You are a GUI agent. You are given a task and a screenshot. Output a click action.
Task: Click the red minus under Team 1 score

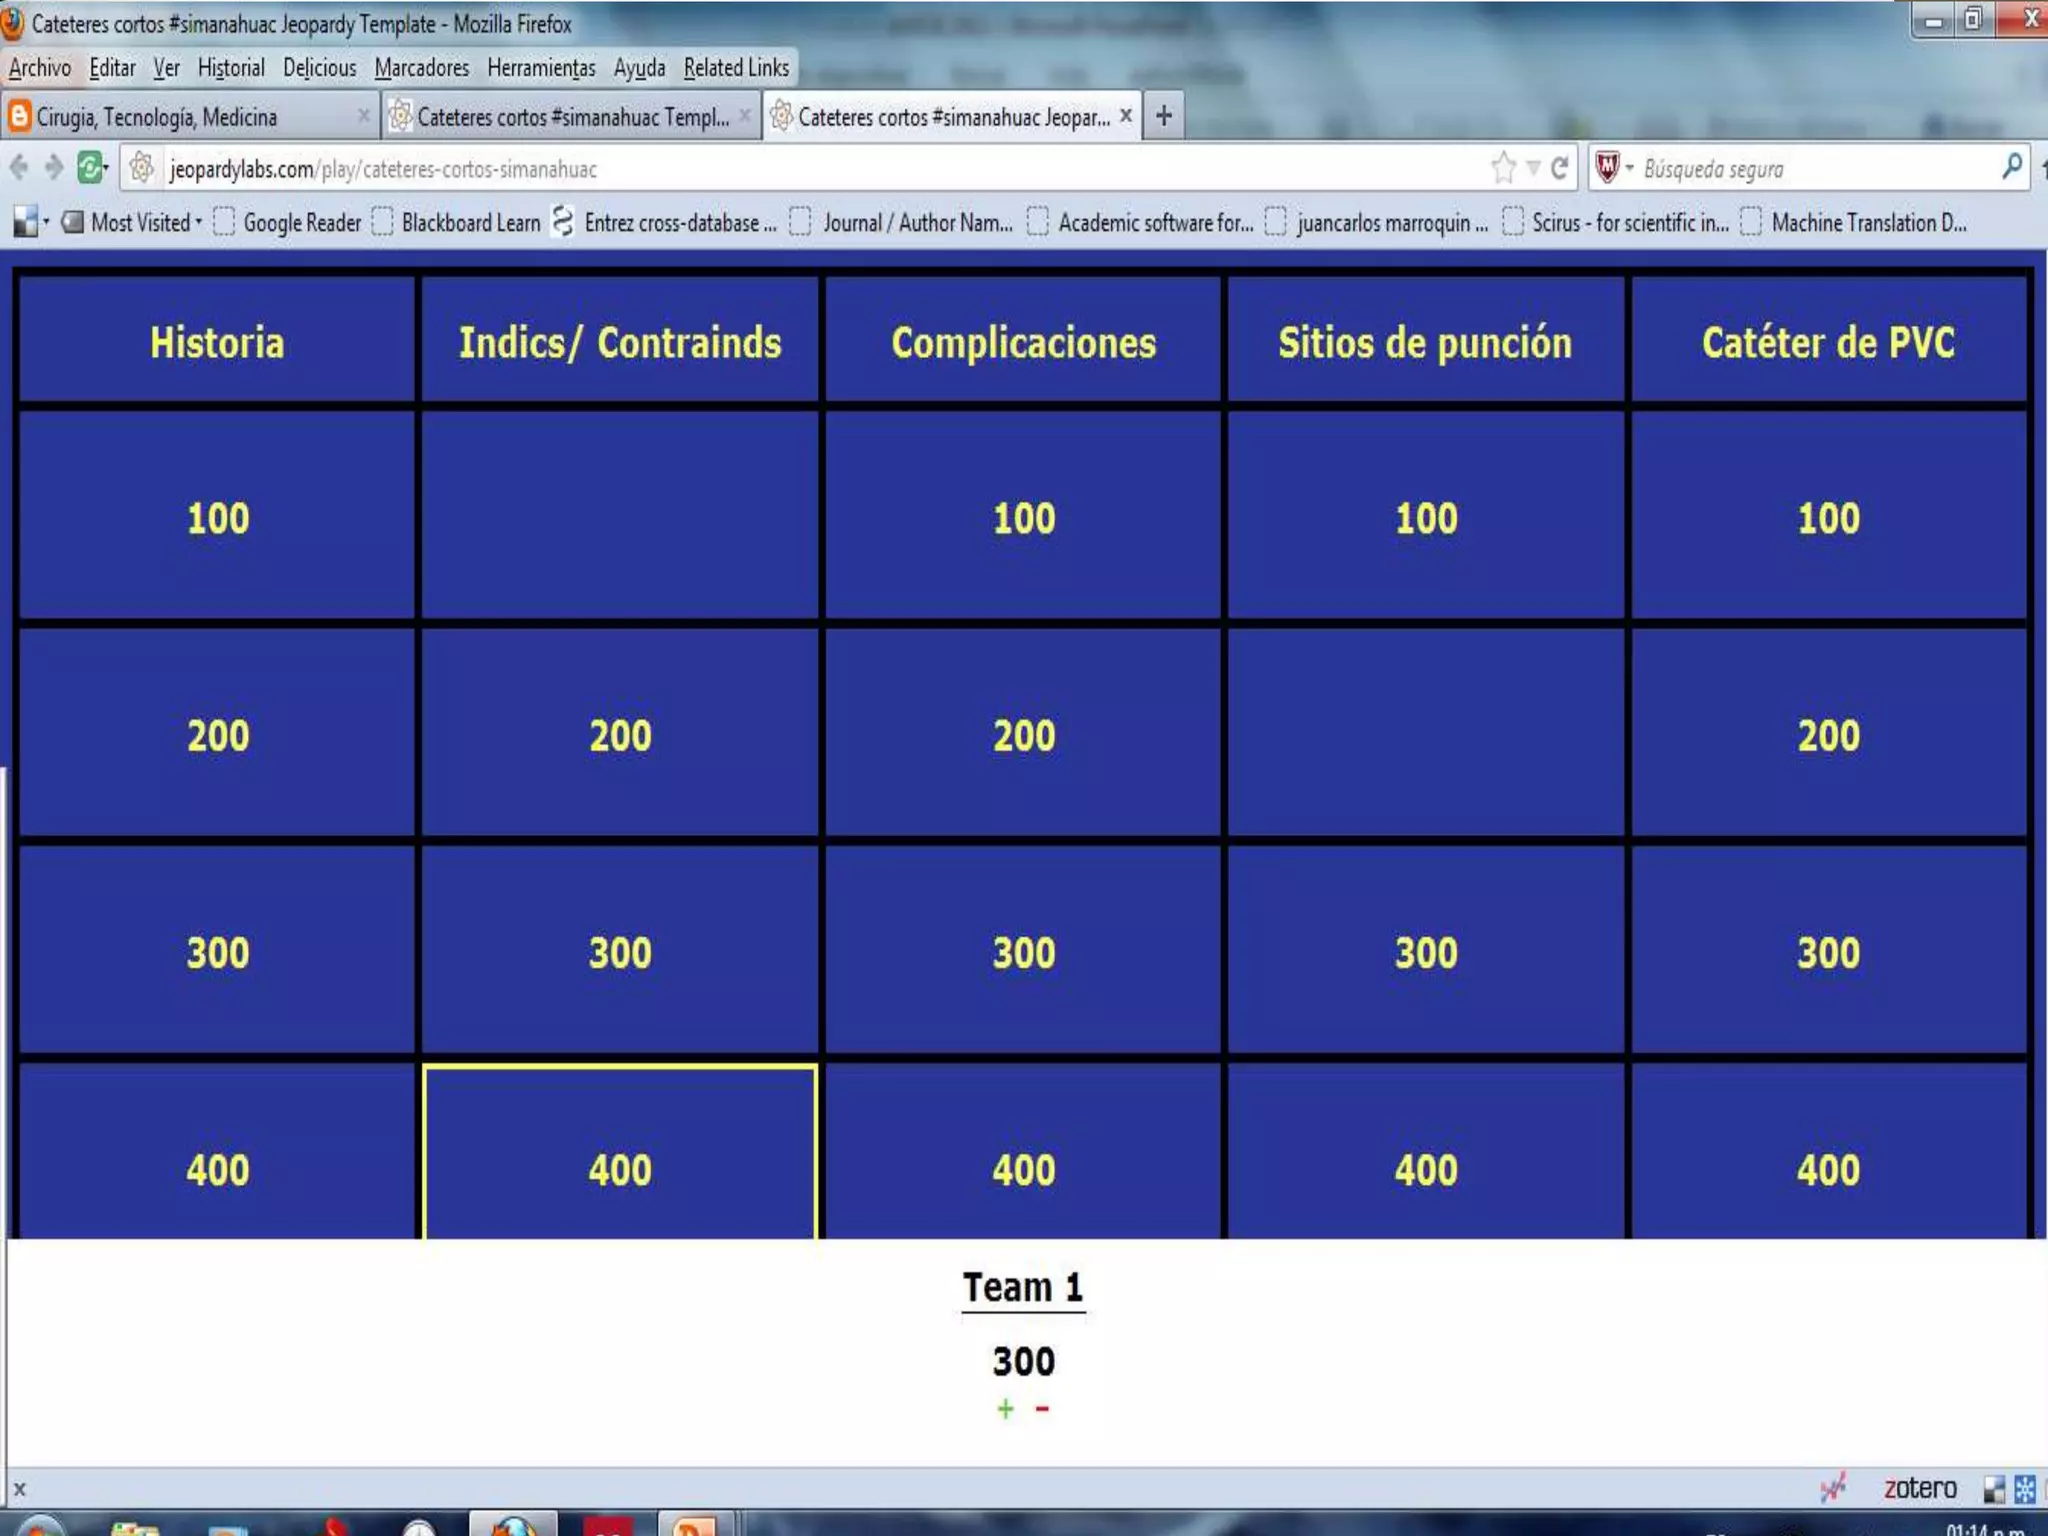tap(1042, 1409)
